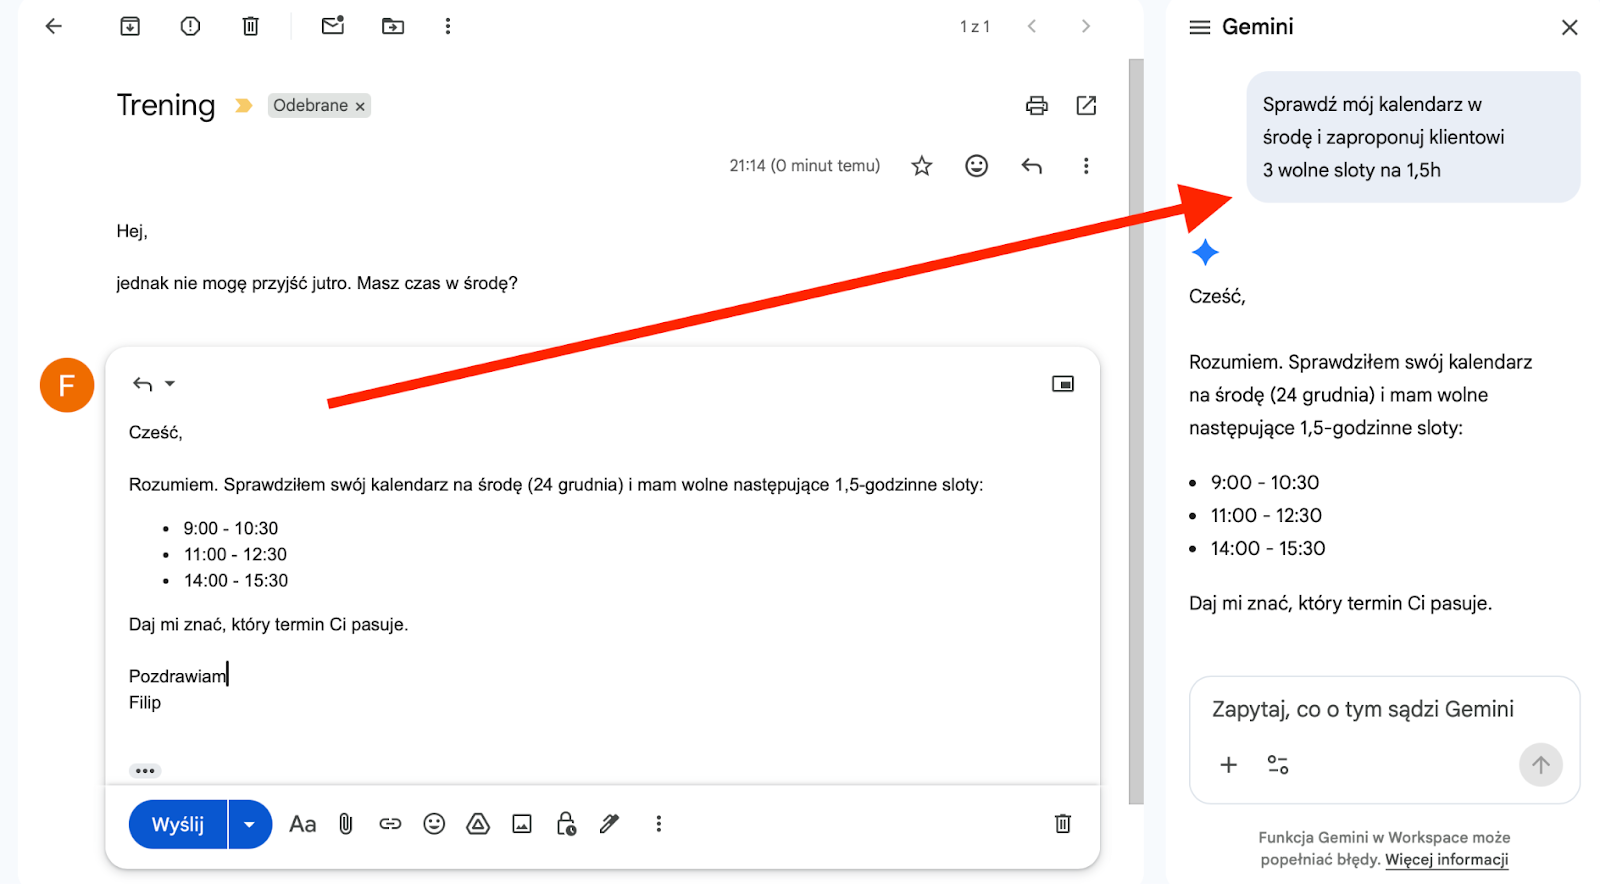1600x884 pixels.
Task: Toggle confidential mode lock icon
Action: tap(566, 824)
